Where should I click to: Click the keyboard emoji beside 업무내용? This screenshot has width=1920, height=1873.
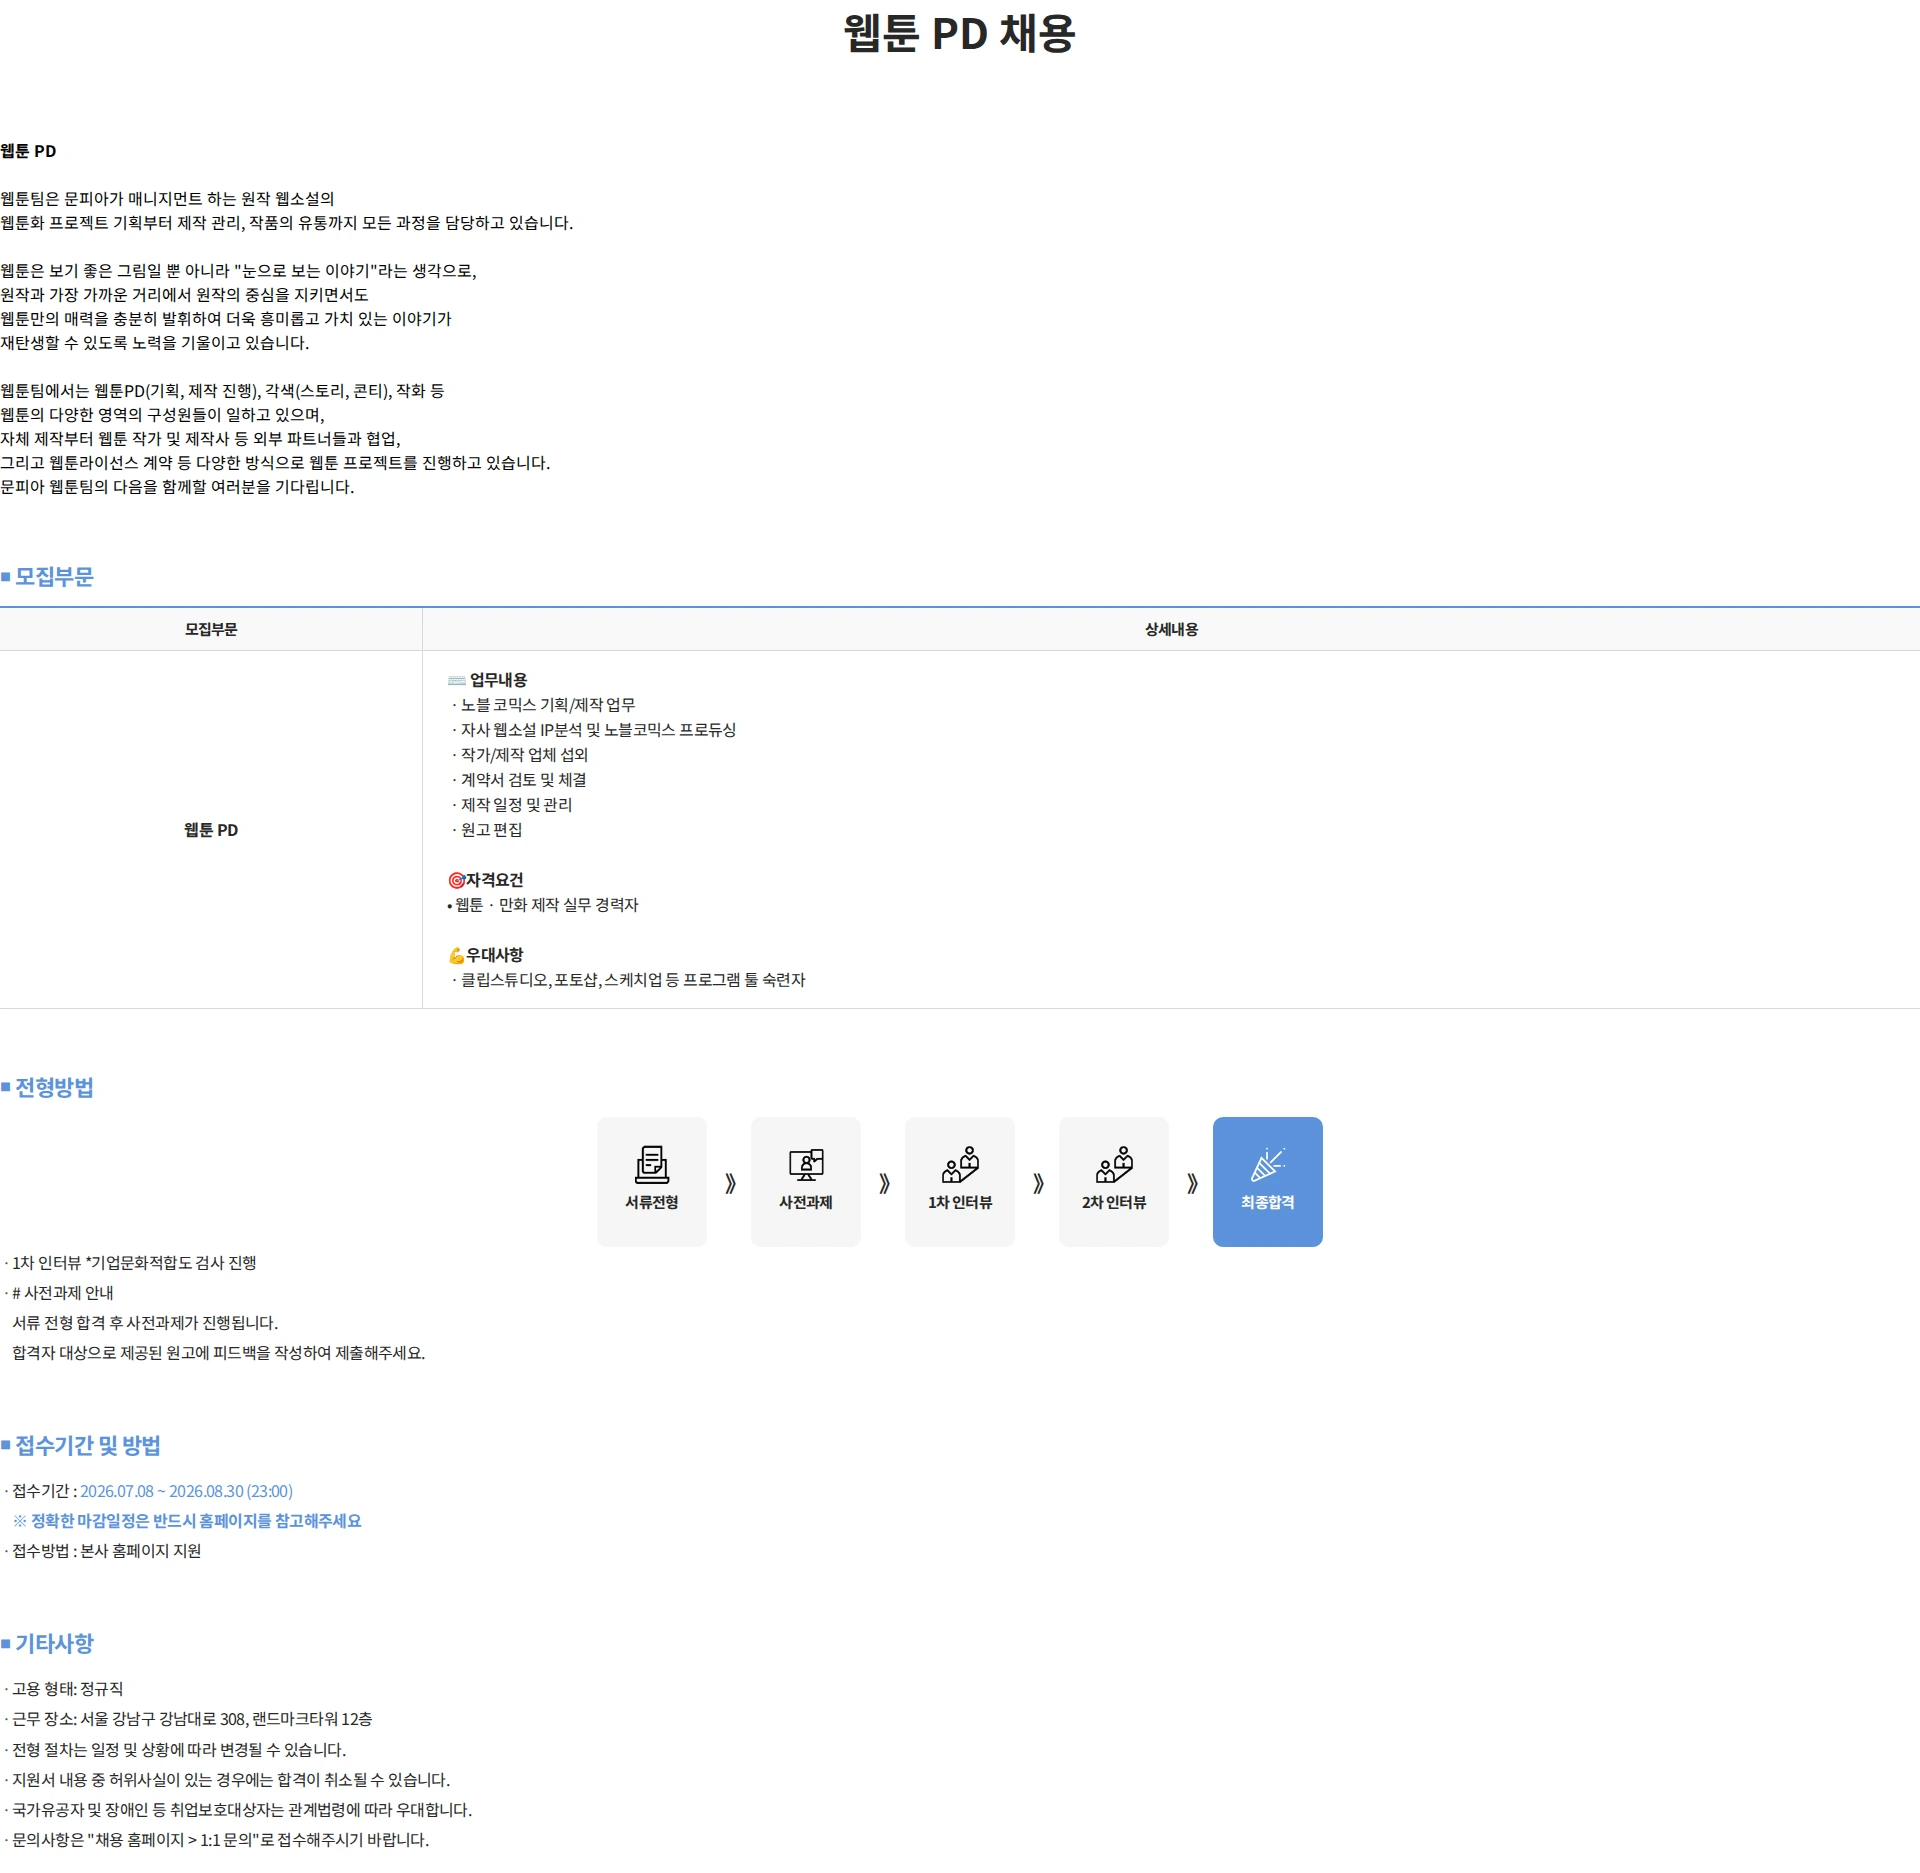point(457,680)
